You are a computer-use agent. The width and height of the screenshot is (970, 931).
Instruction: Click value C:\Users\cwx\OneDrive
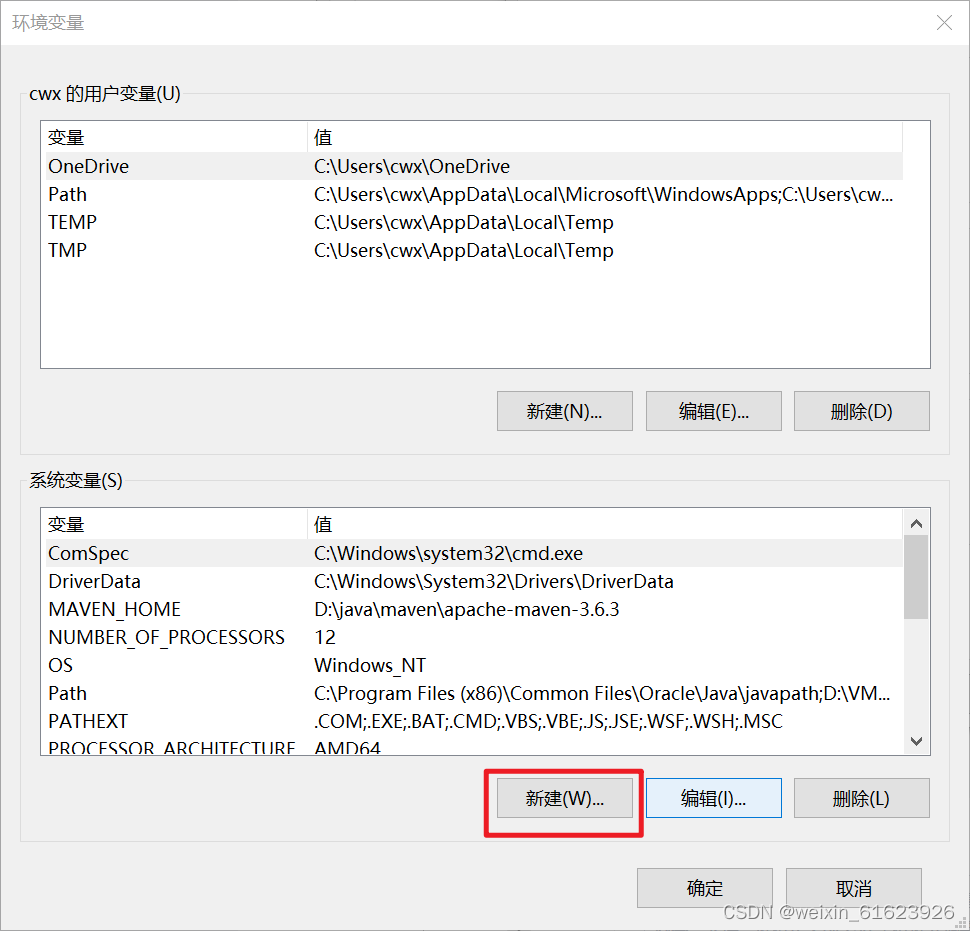click(412, 166)
